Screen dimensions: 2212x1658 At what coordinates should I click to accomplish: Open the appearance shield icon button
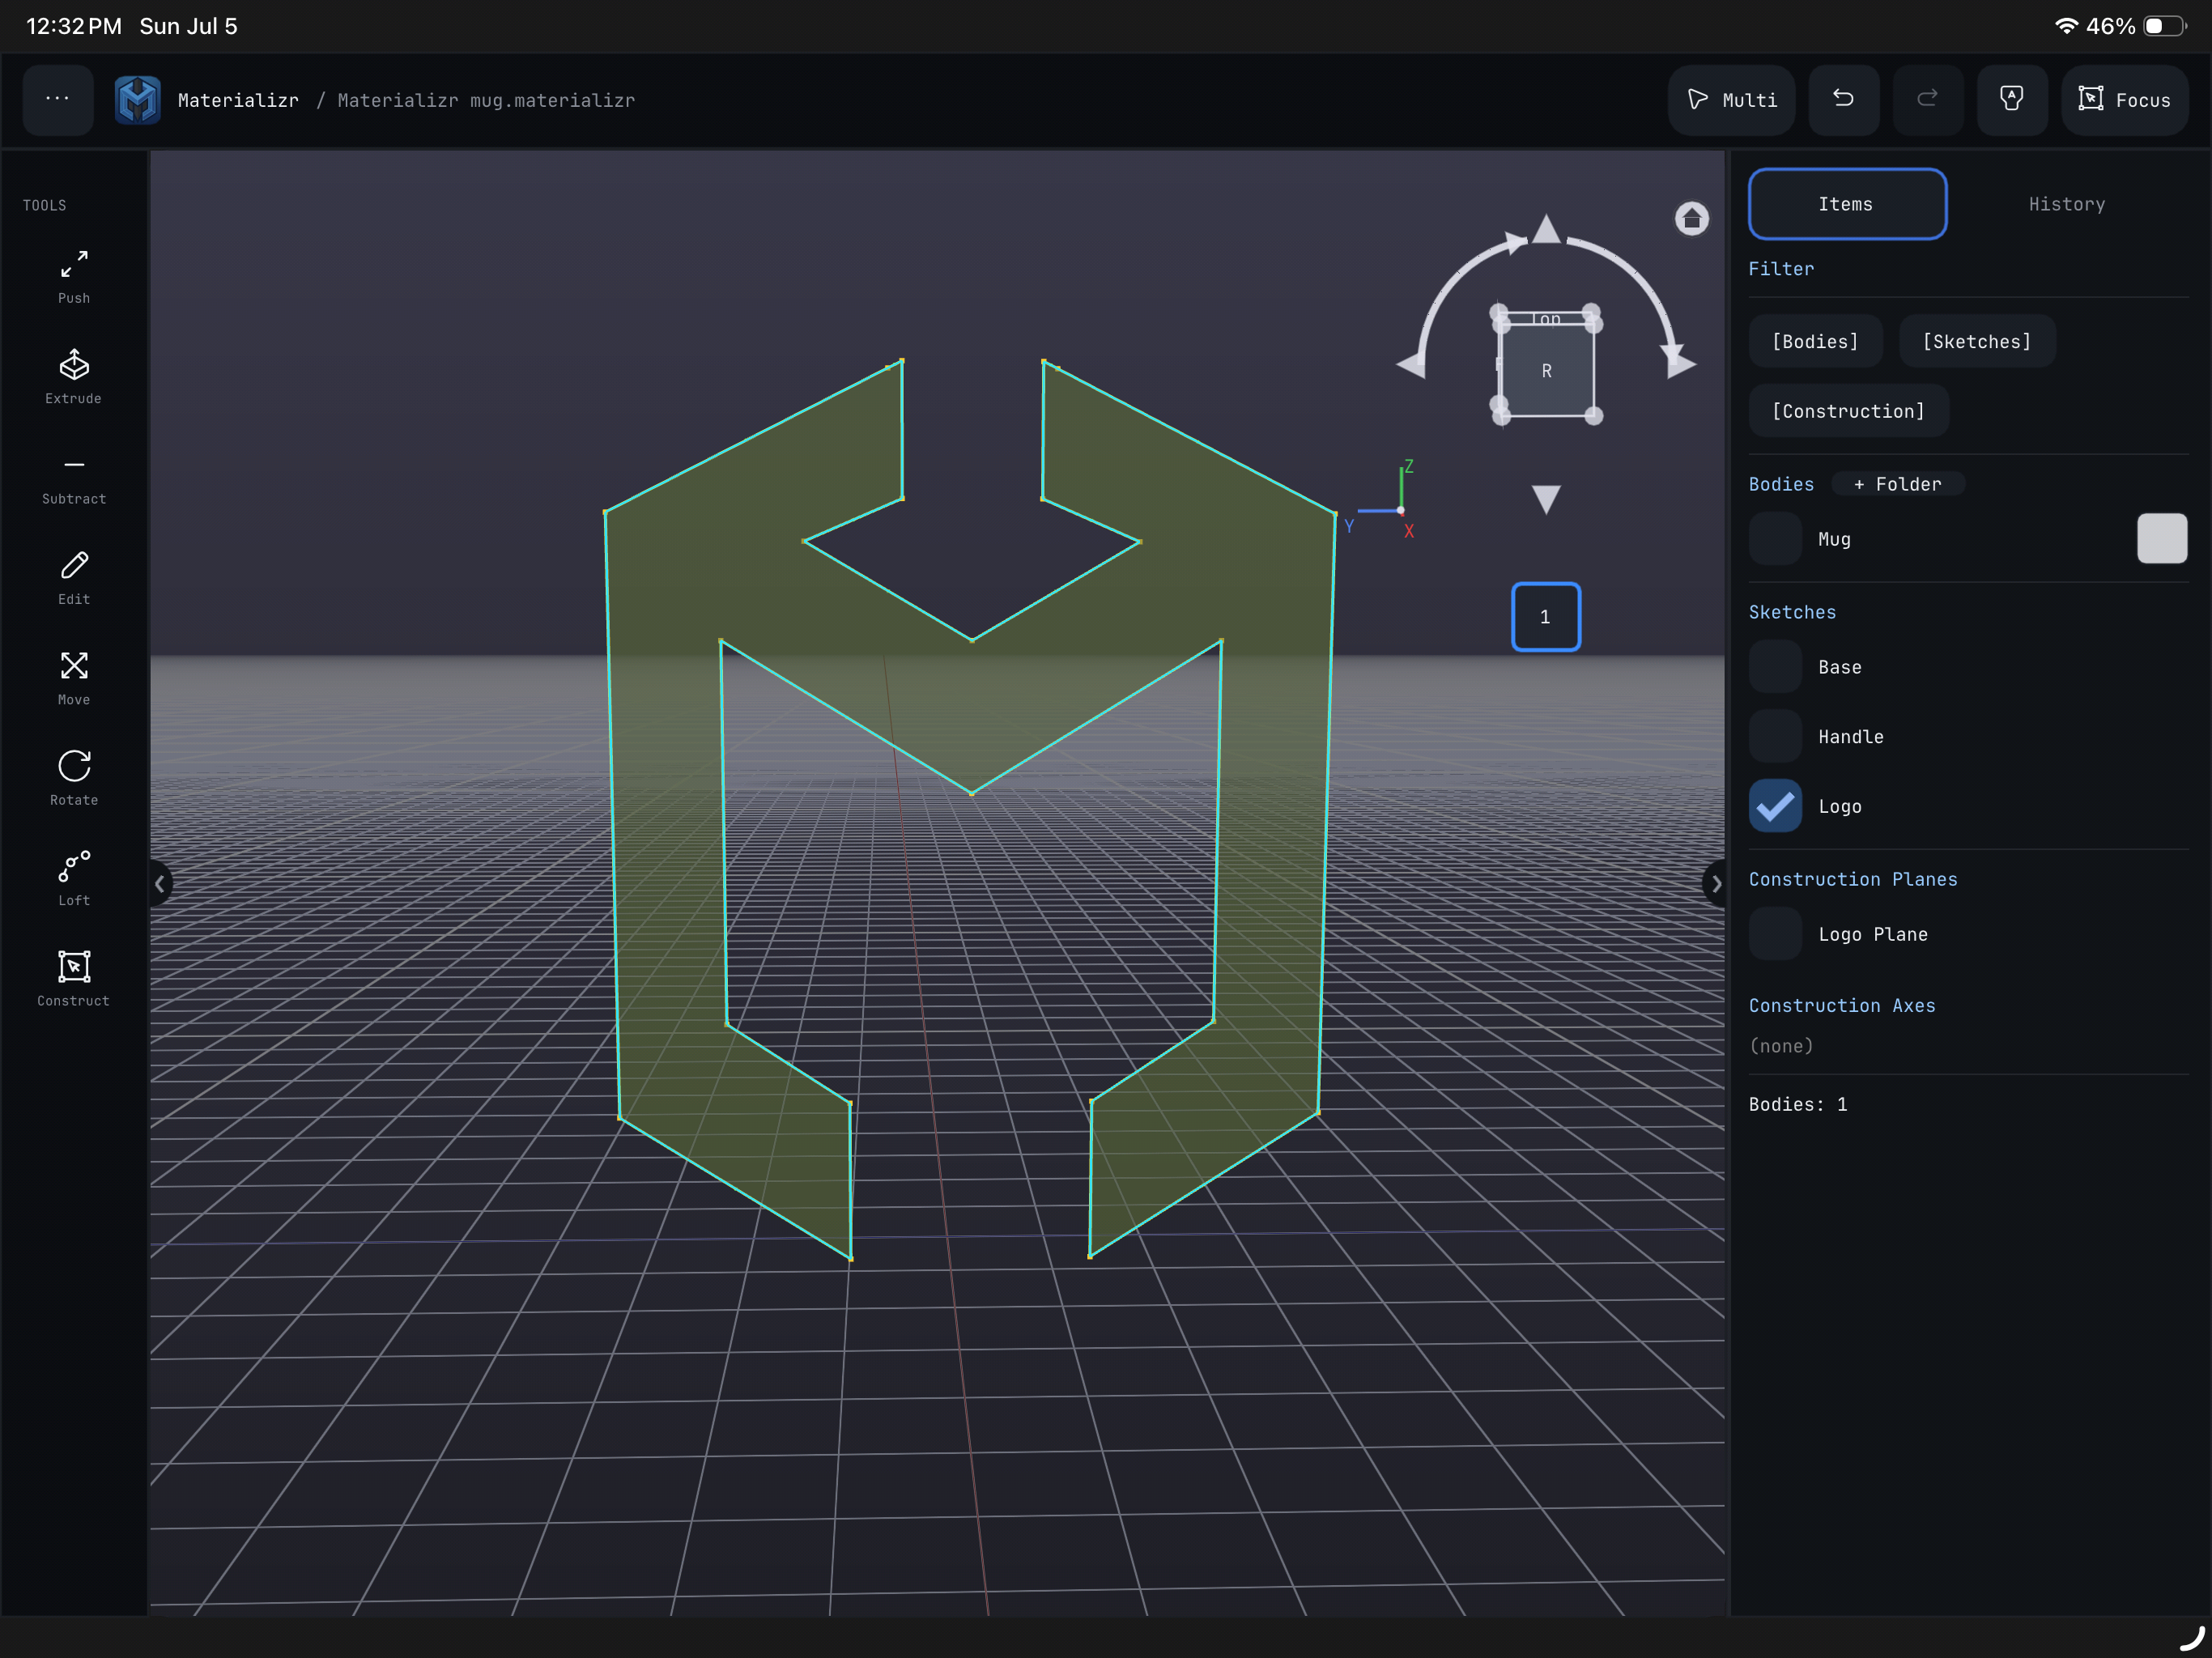[x=2012, y=99]
